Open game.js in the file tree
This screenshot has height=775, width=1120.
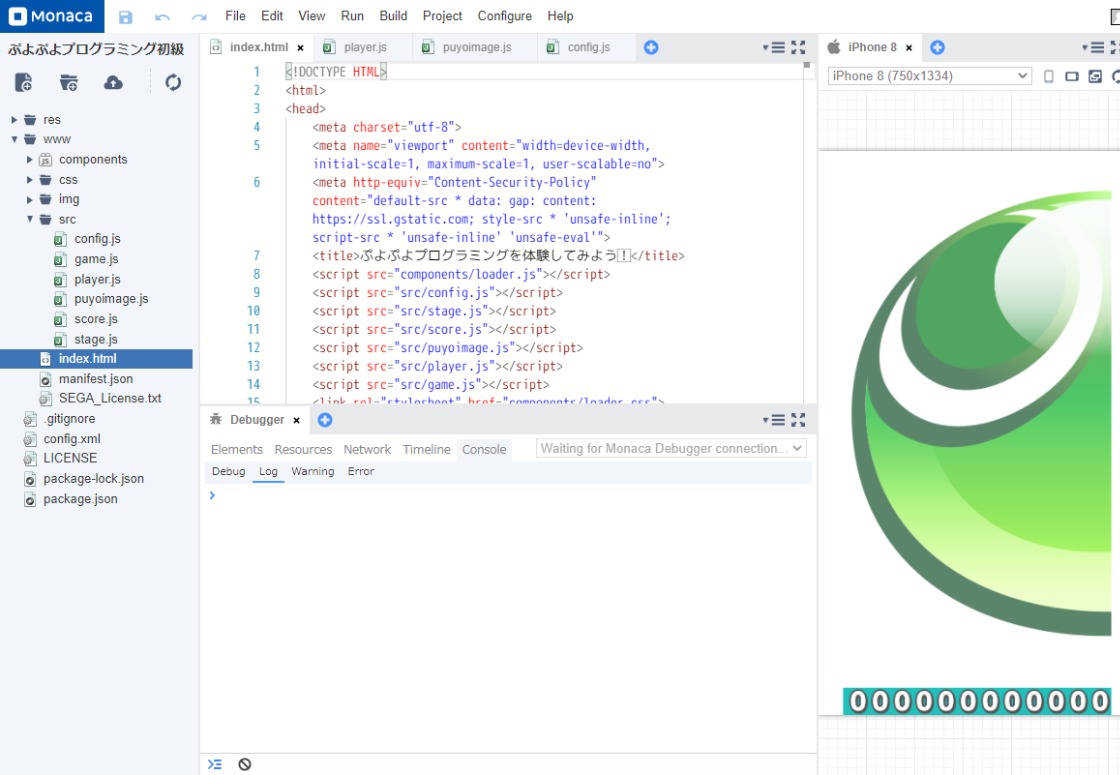point(96,259)
